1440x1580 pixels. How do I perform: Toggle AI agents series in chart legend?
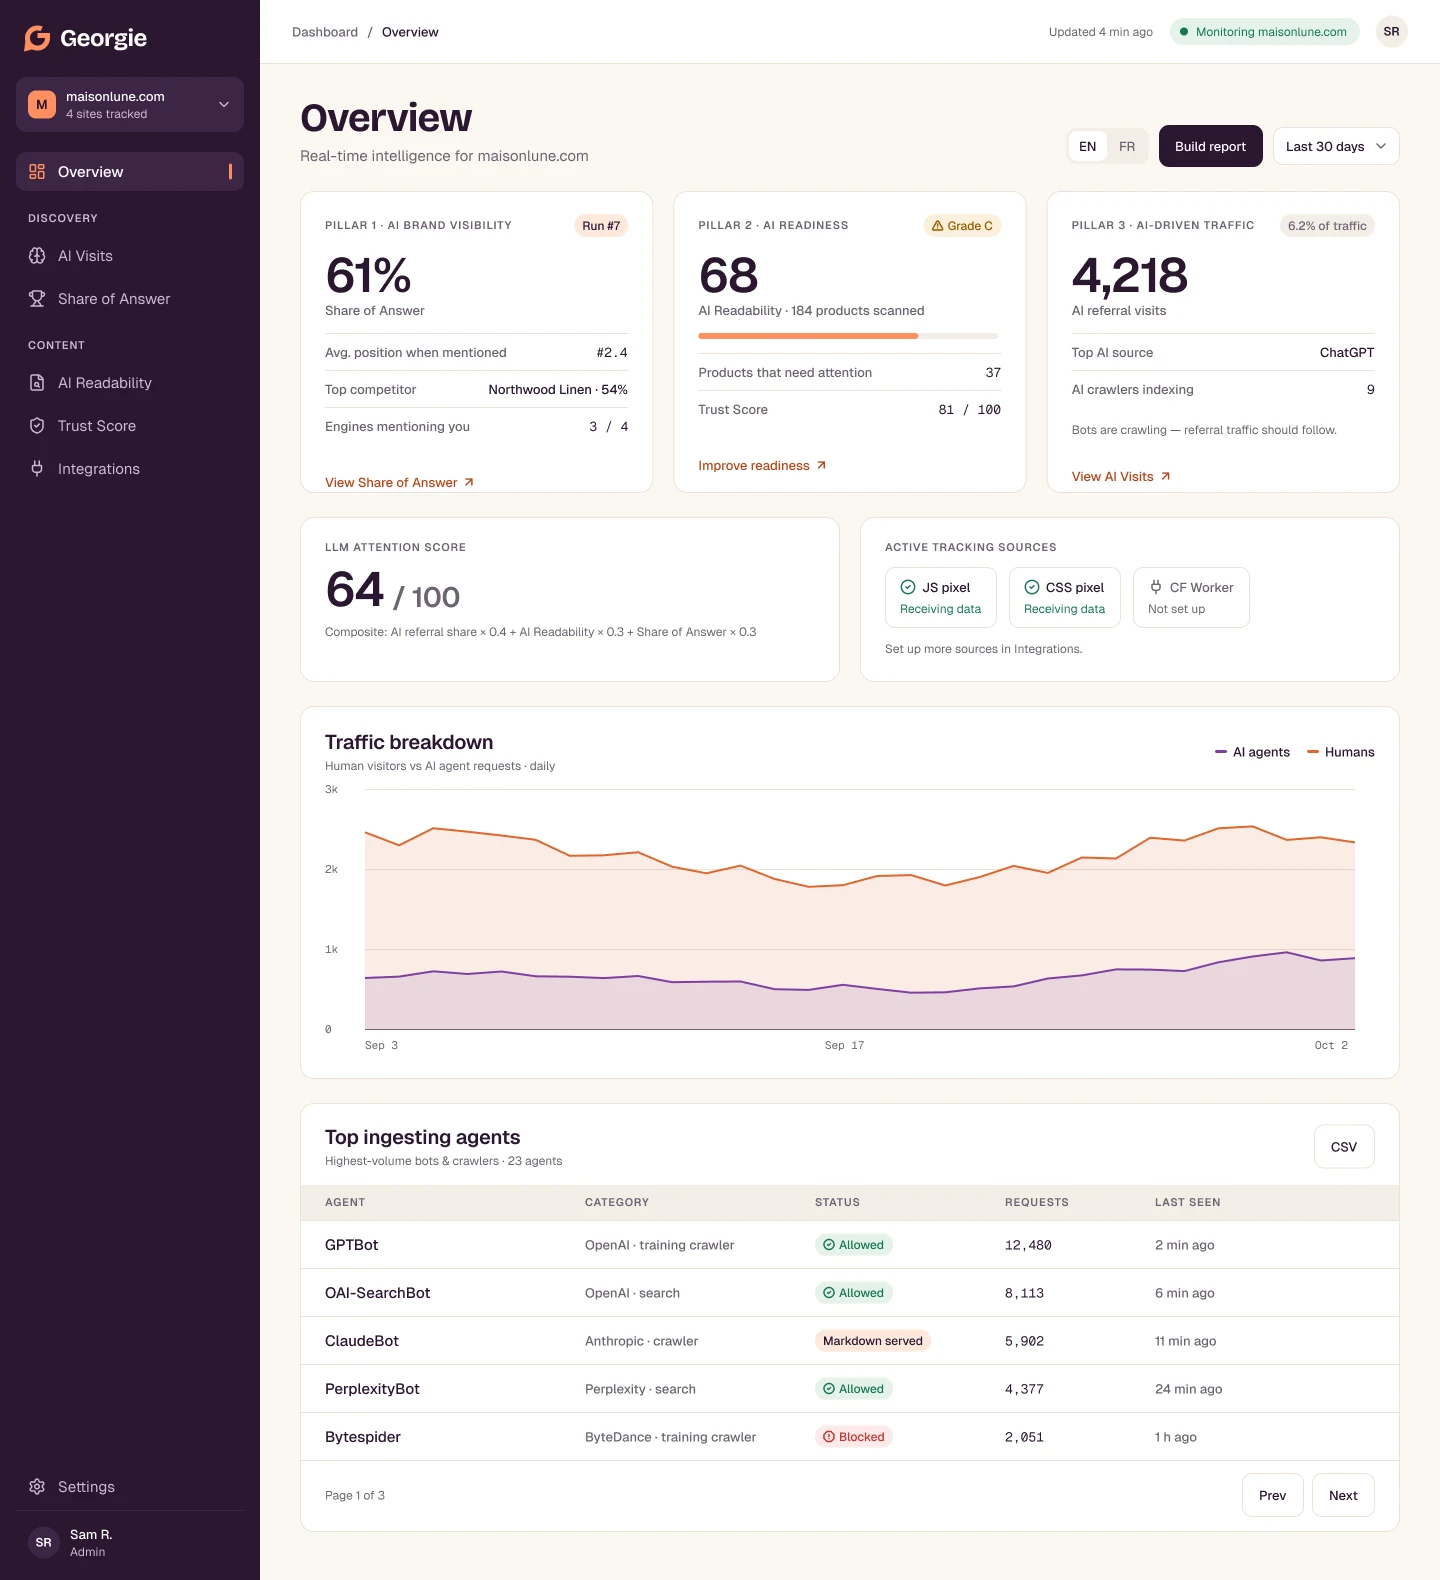1252,752
